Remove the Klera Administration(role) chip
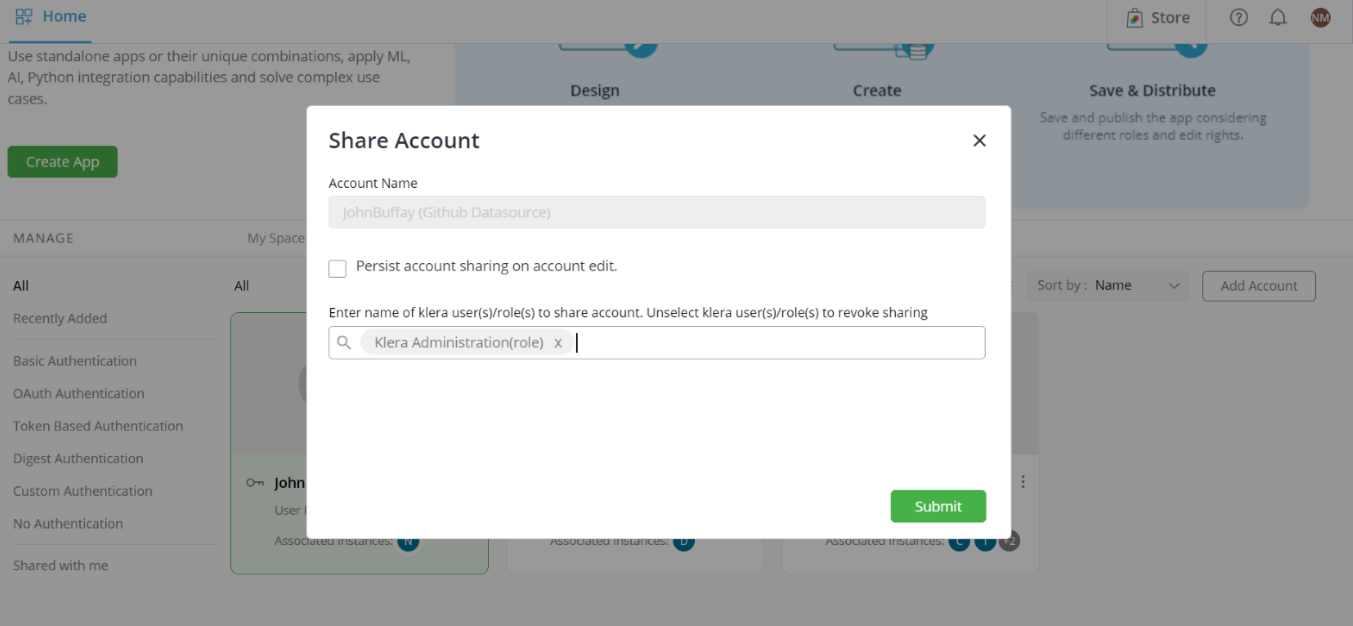Image resolution: width=1353 pixels, height=626 pixels. coord(558,343)
